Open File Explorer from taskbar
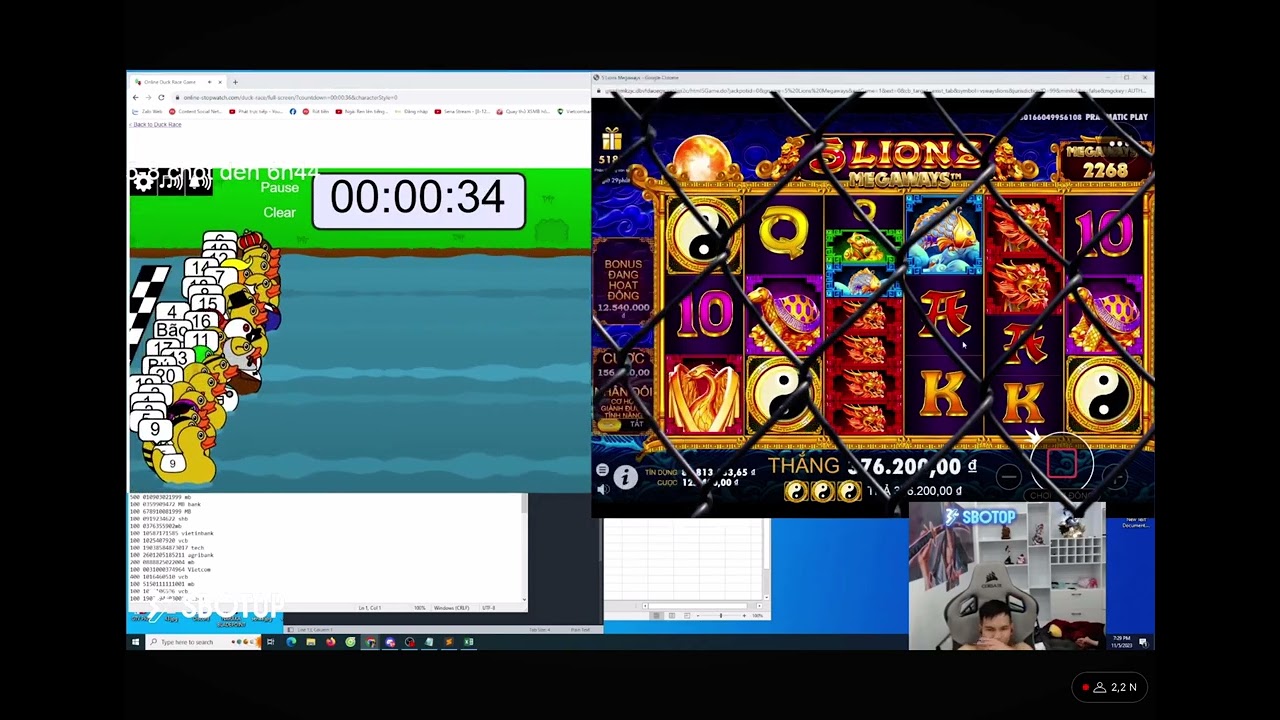Image resolution: width=1280 pixels, height=720 pixels. coord(310,642)
